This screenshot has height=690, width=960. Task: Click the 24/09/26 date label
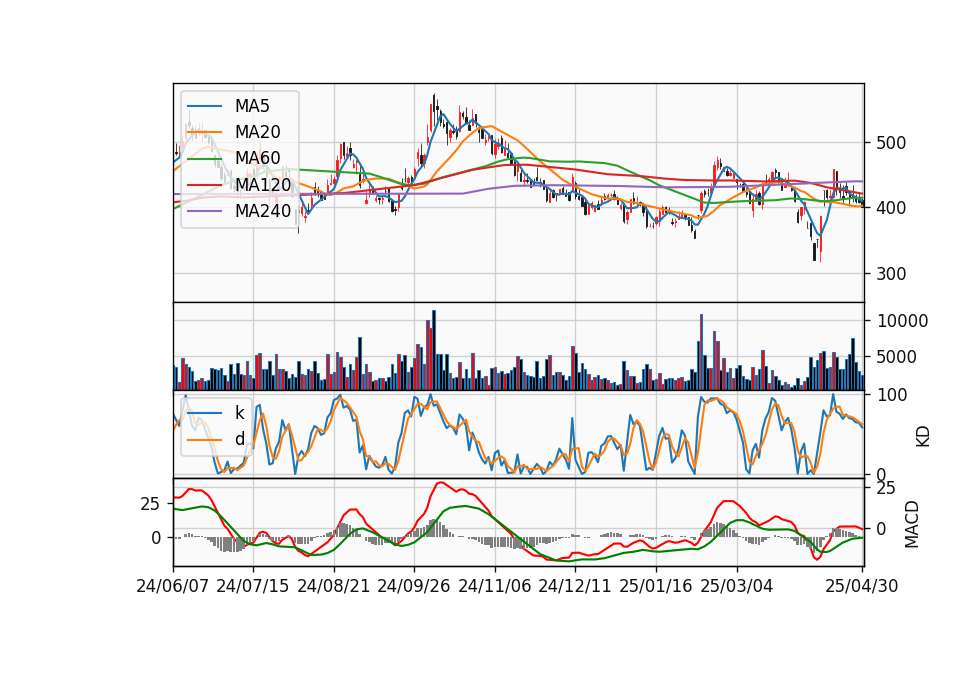pyautogui.click(x=414, y=587)
